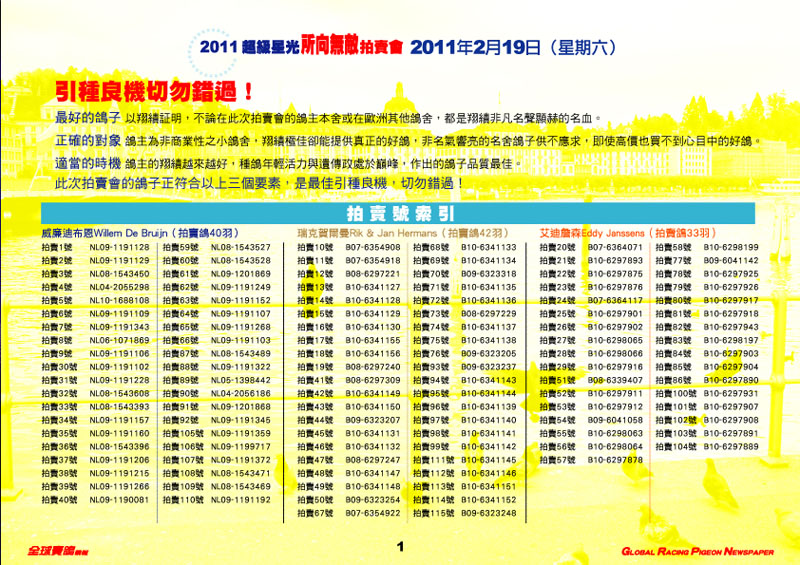The height and width of the screenshot is (565, 800).
Task: Click ring number B07-6364117
Action: (615, 300)
